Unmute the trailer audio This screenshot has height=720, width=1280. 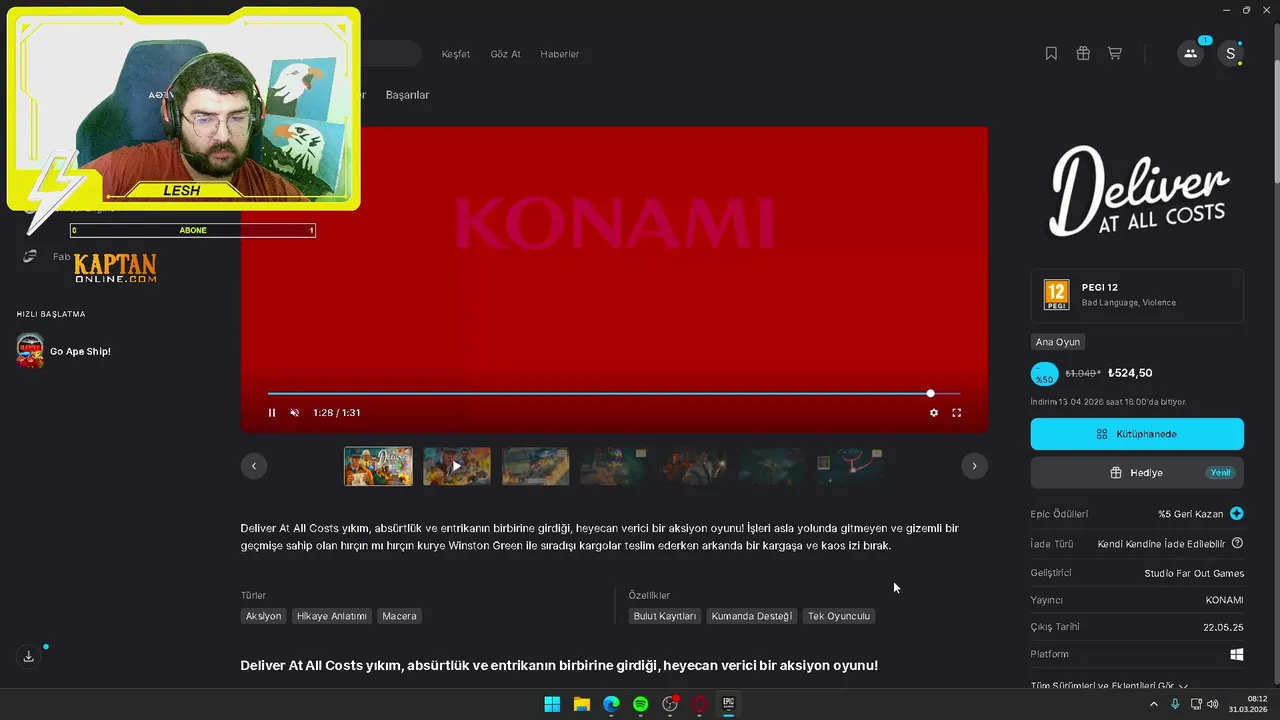click(x=294, y=413)
